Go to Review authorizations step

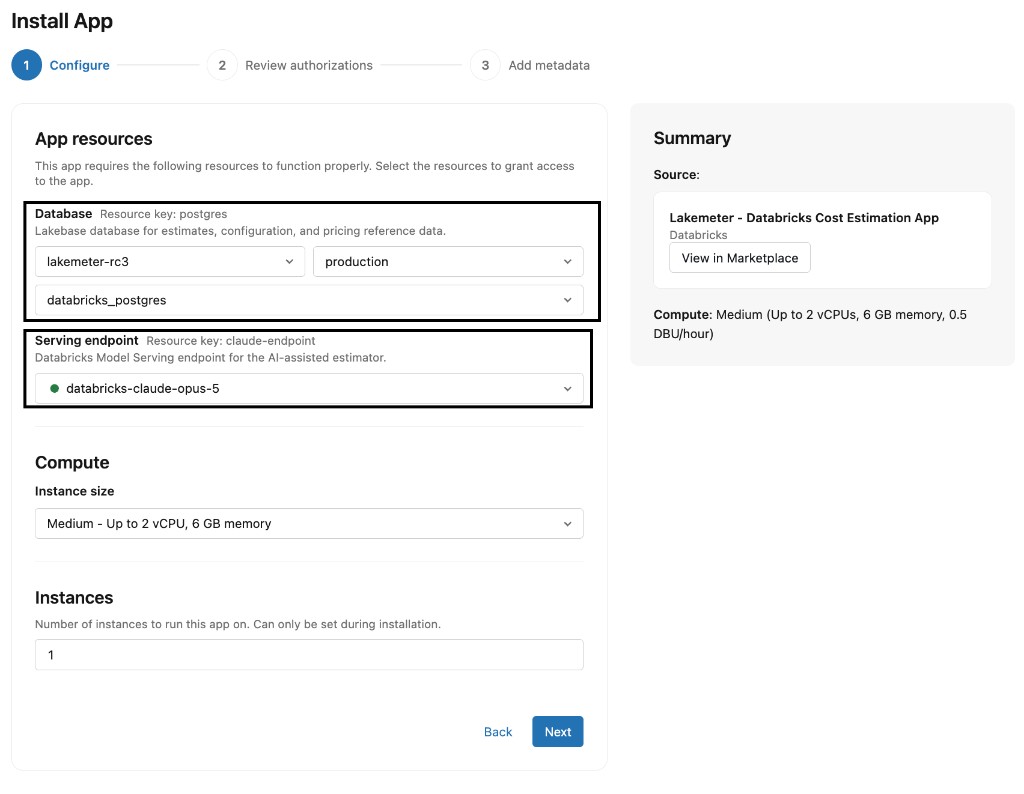pyautogui.click(x=309, y=65)
